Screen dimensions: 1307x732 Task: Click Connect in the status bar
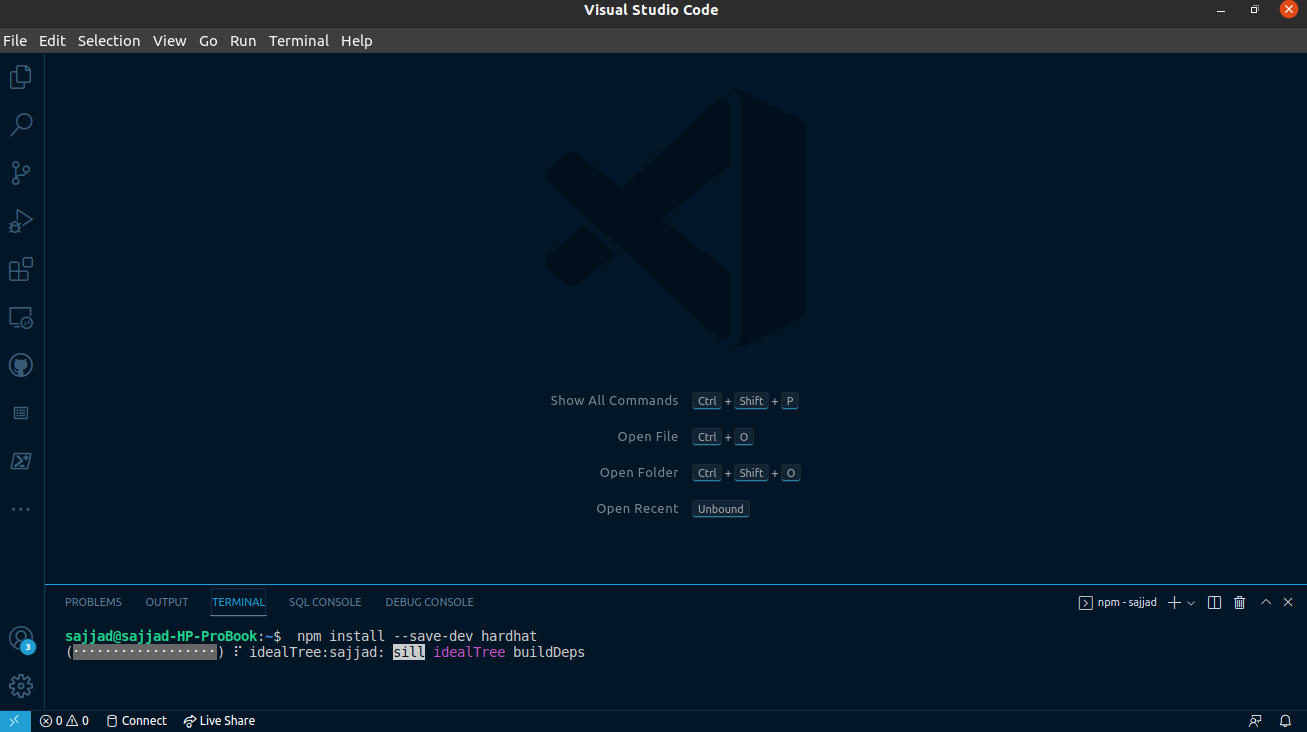tap(136, 721)
